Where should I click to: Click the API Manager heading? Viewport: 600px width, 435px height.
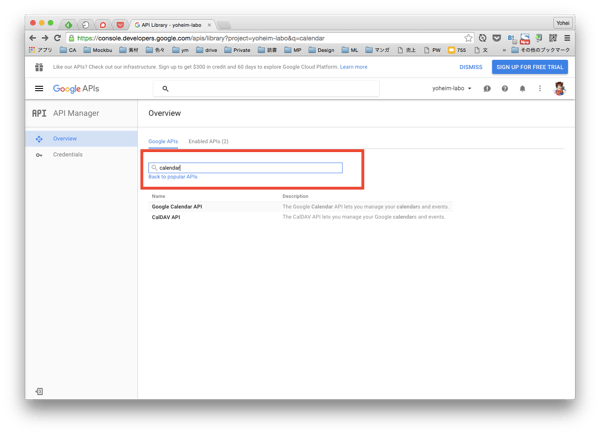[76, 113]
